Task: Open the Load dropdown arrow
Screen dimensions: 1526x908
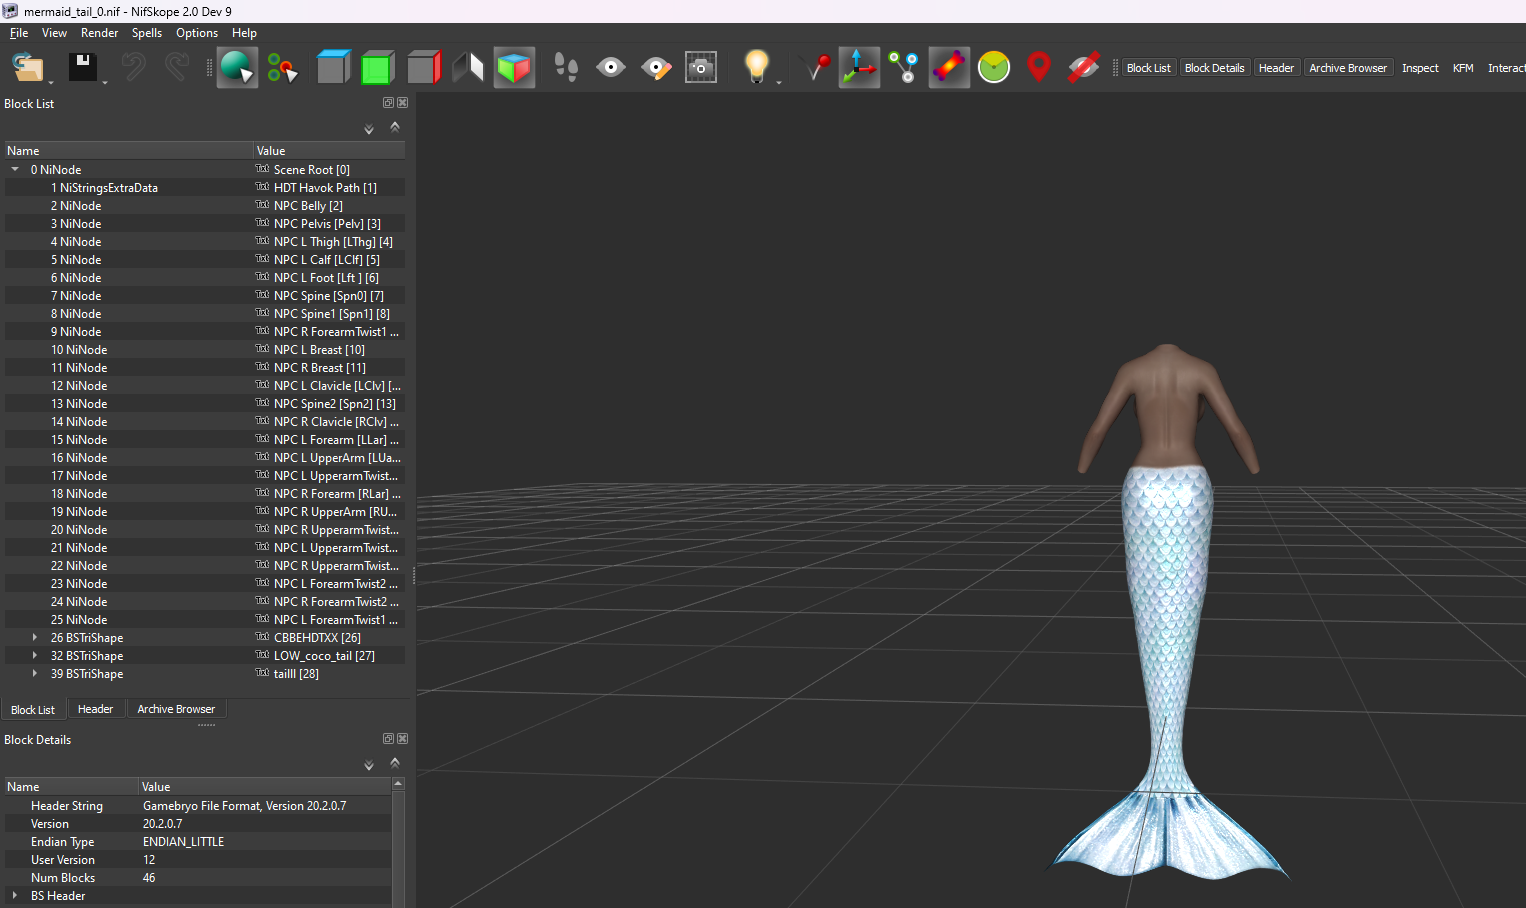Action: (51, 82)
